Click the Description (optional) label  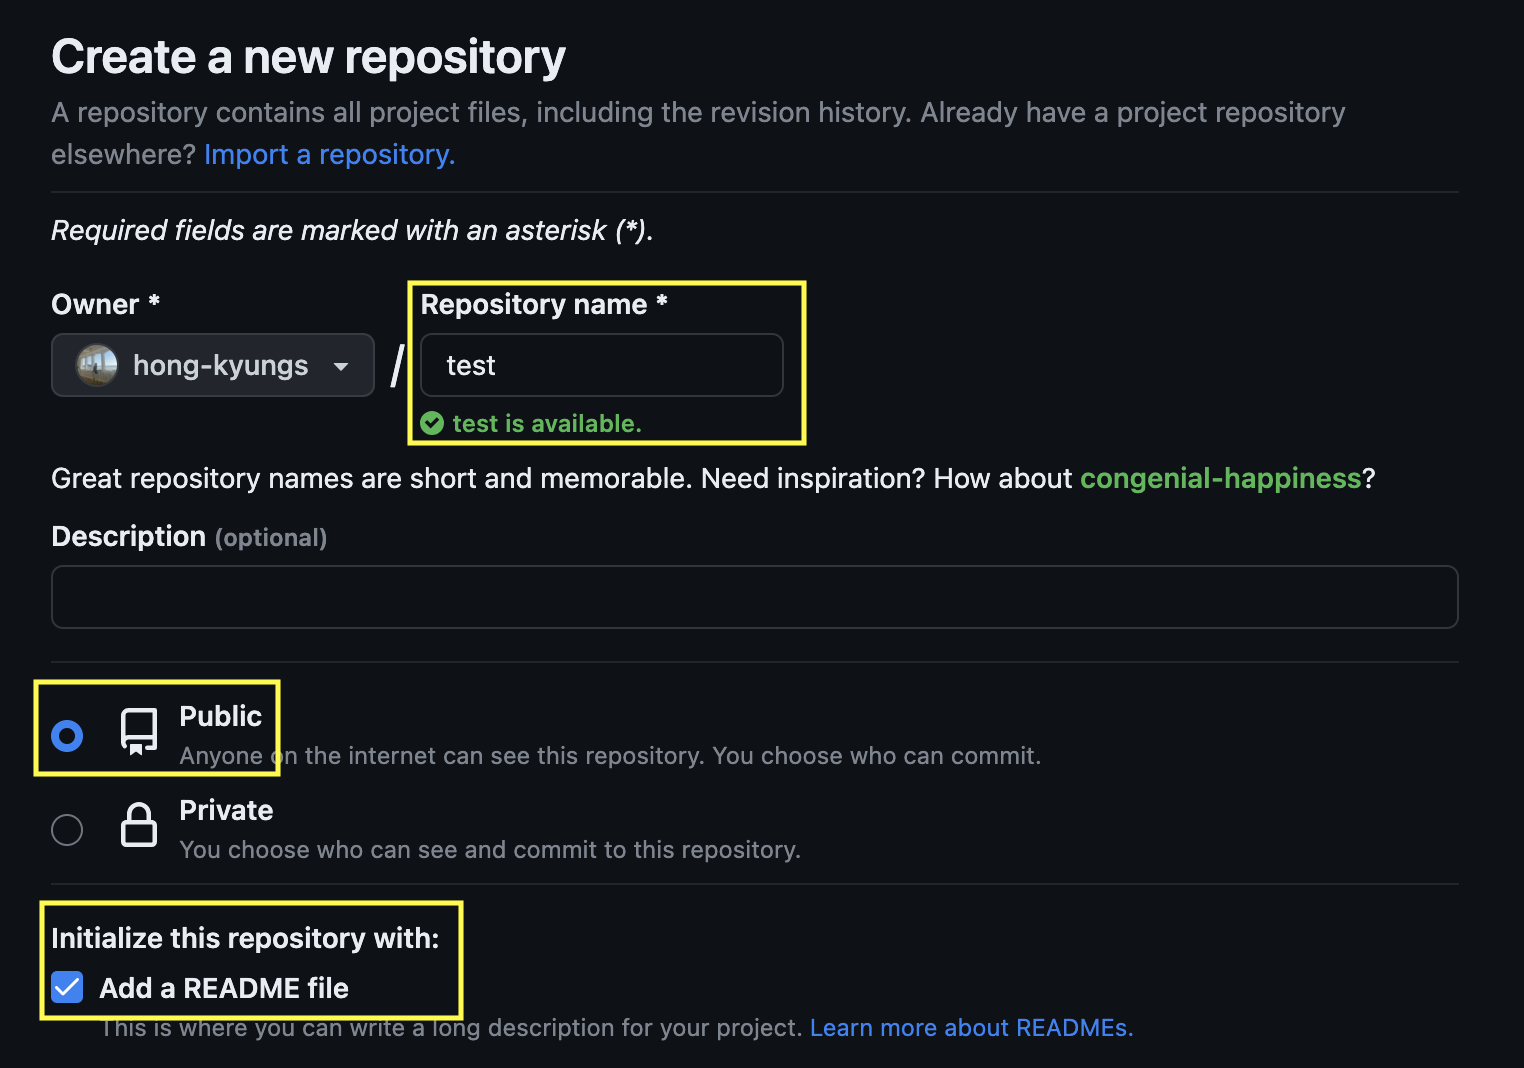(189, 537)
